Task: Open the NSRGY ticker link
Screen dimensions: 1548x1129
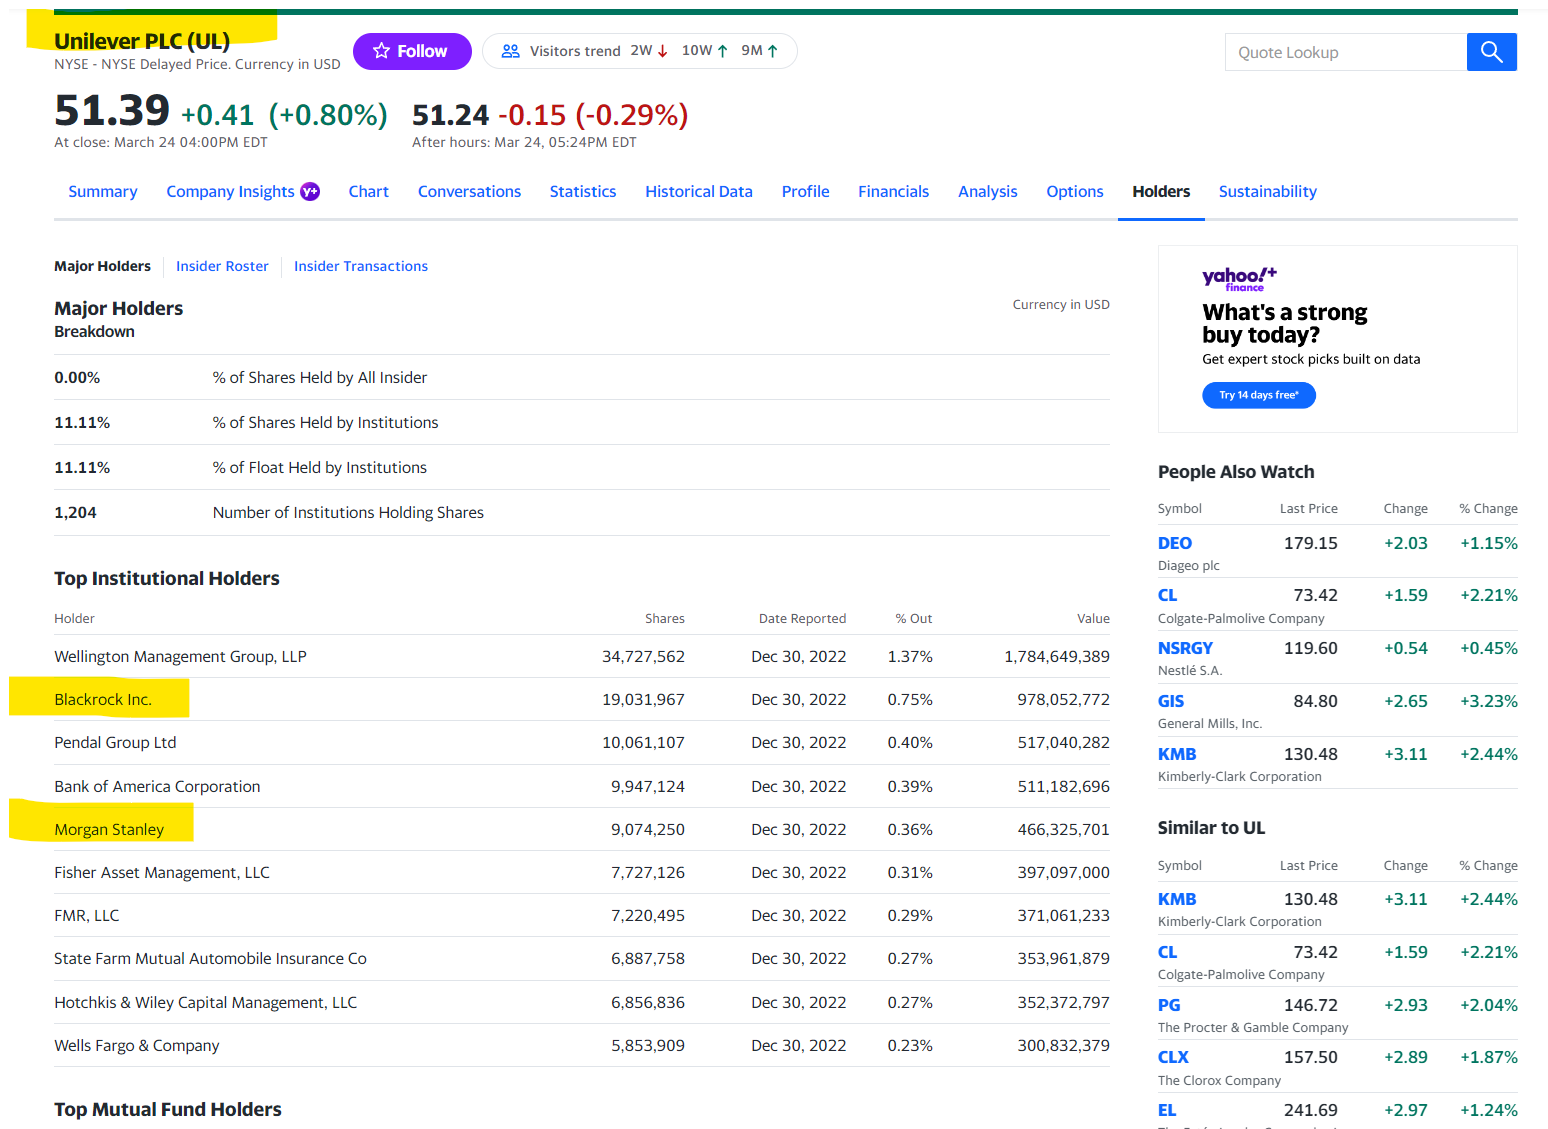Action: 1185,648
